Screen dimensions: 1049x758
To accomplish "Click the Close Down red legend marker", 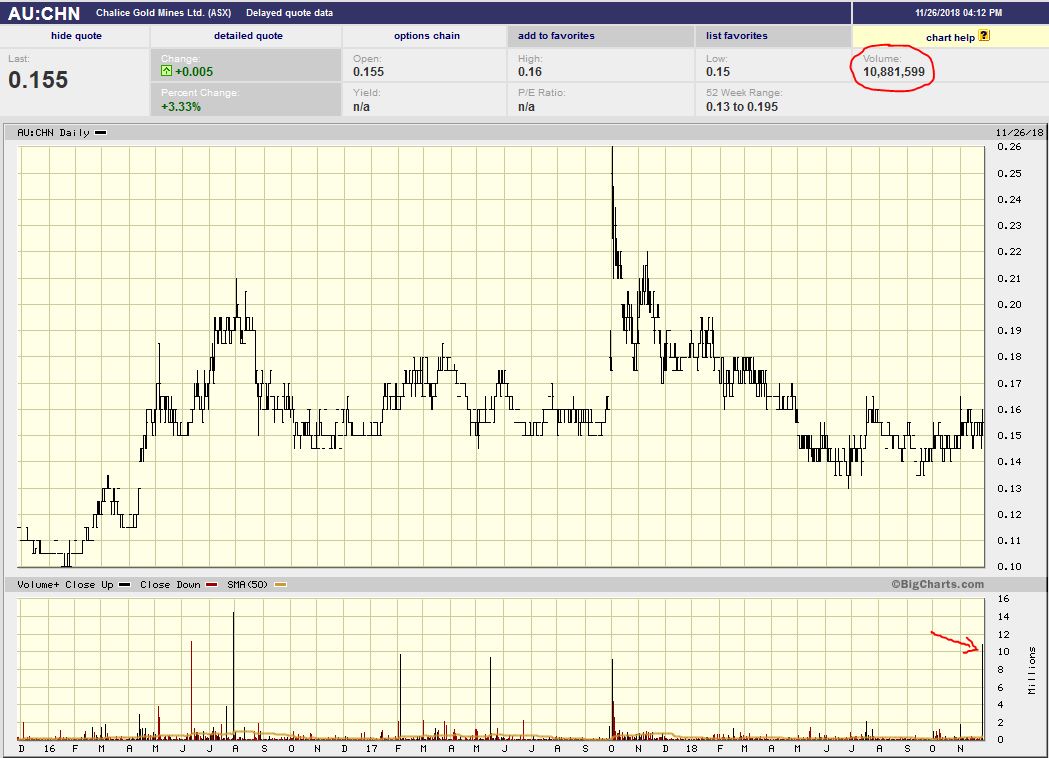I will point(209,584).
